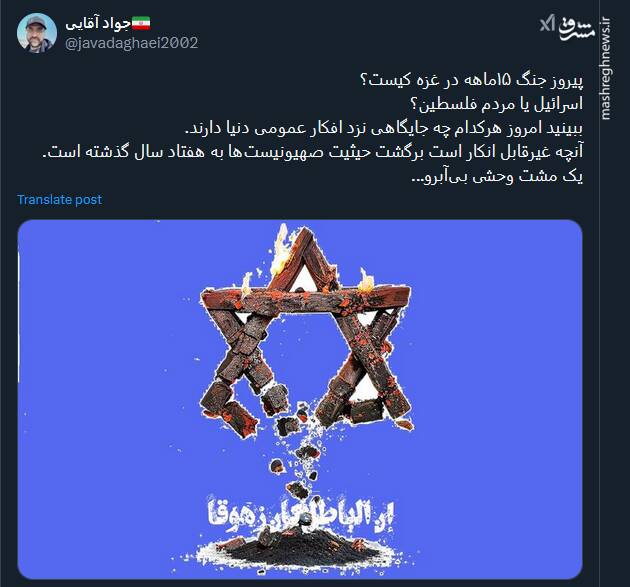The image size is (630, 587).
Task: Click the Translate post link
Action: tap(59, 200)
